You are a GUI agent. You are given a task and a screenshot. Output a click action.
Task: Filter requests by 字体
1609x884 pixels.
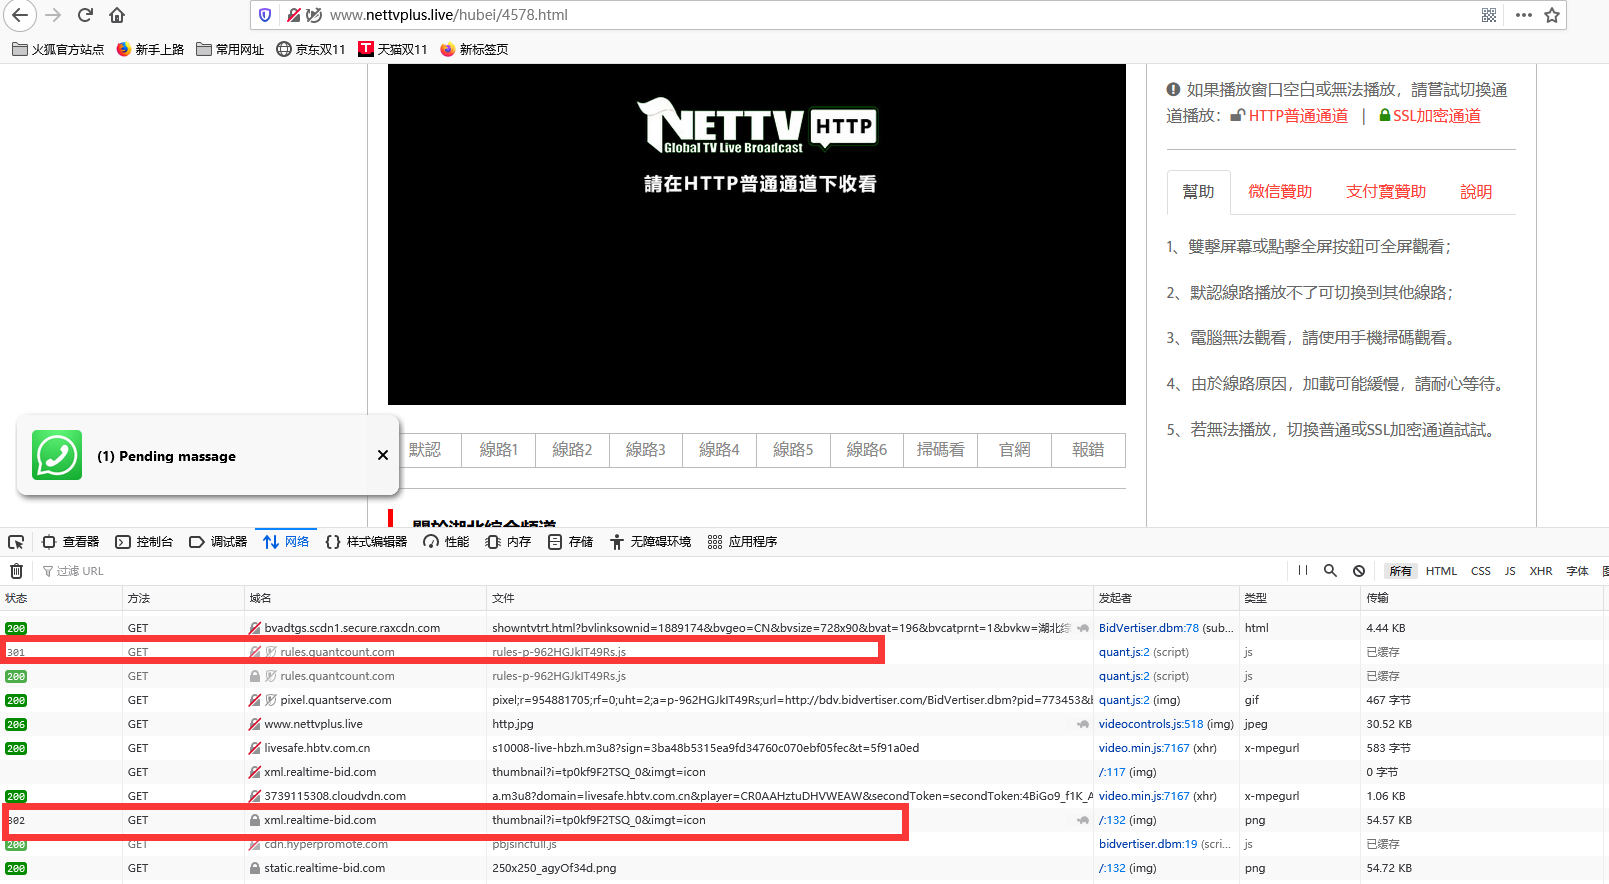(1577, 571)
